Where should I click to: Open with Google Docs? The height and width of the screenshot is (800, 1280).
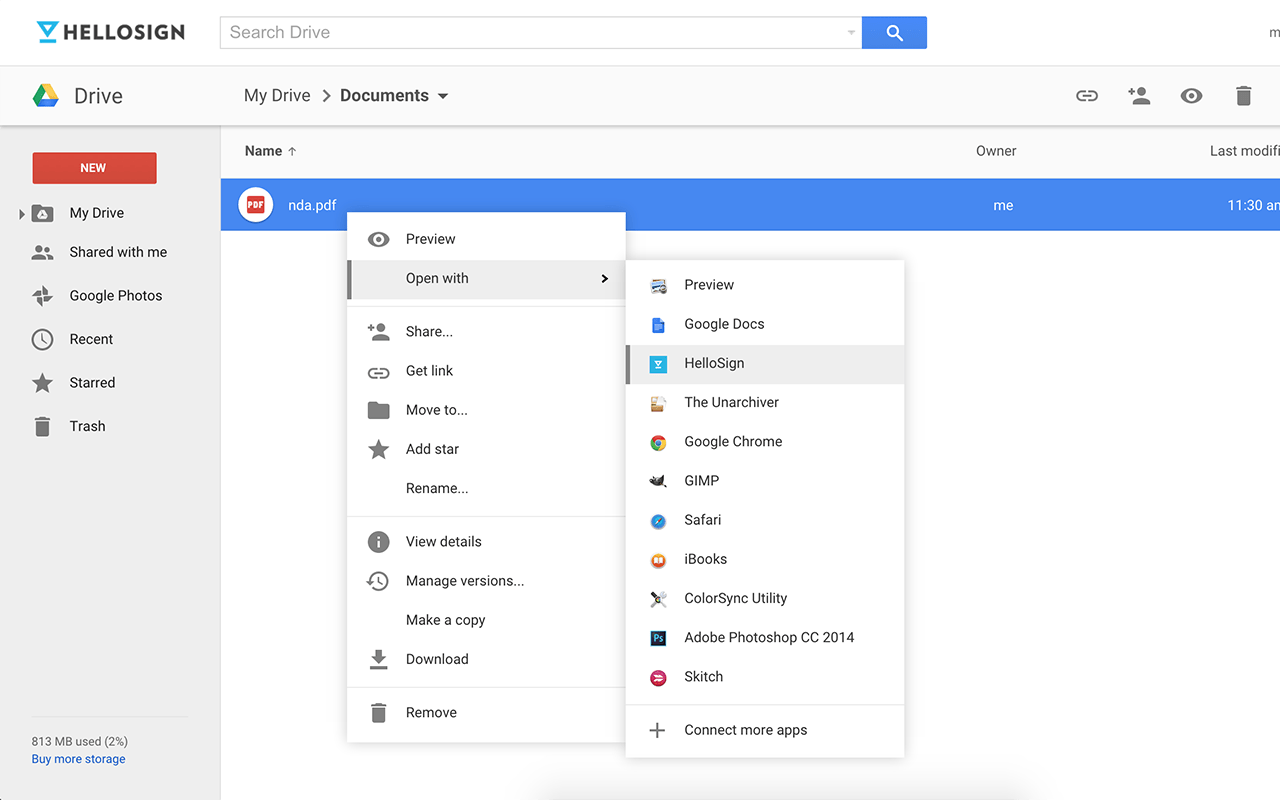(x=765, y=324)
